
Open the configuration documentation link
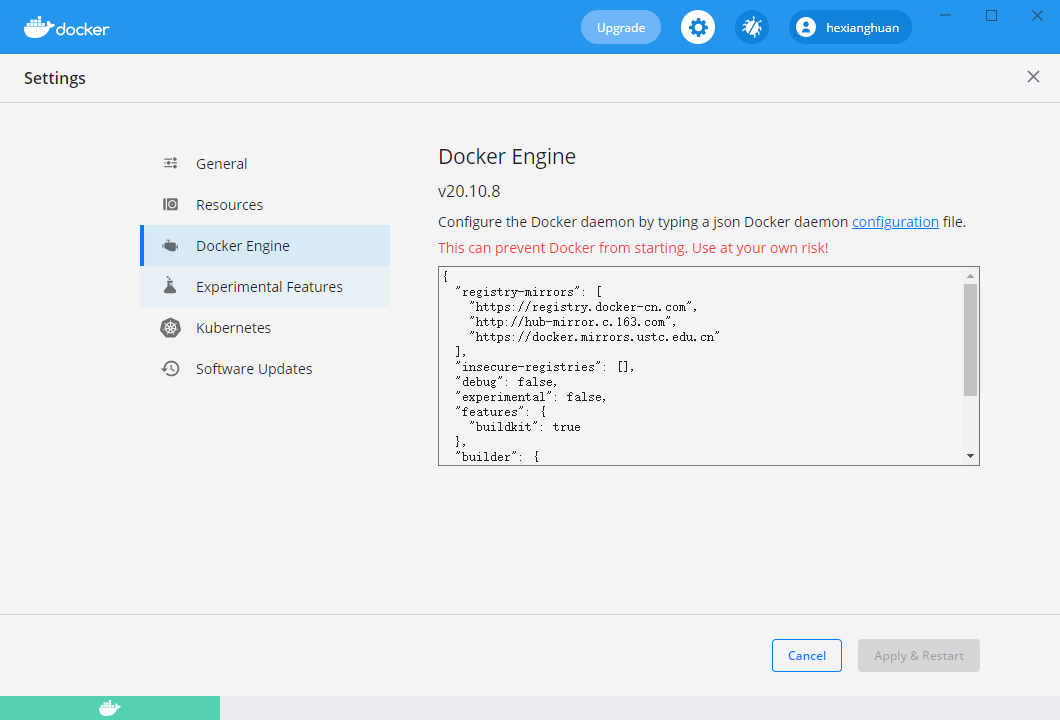895,222
